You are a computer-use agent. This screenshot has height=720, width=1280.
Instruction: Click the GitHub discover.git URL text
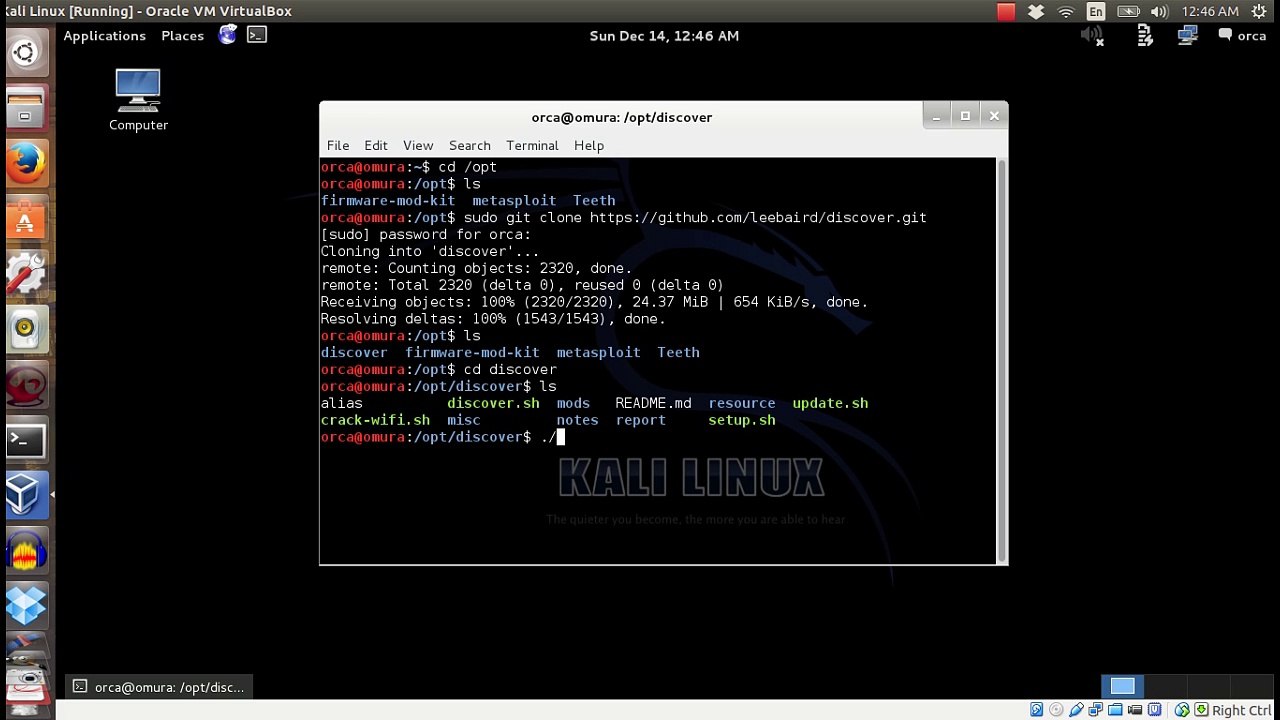(758, 217)
